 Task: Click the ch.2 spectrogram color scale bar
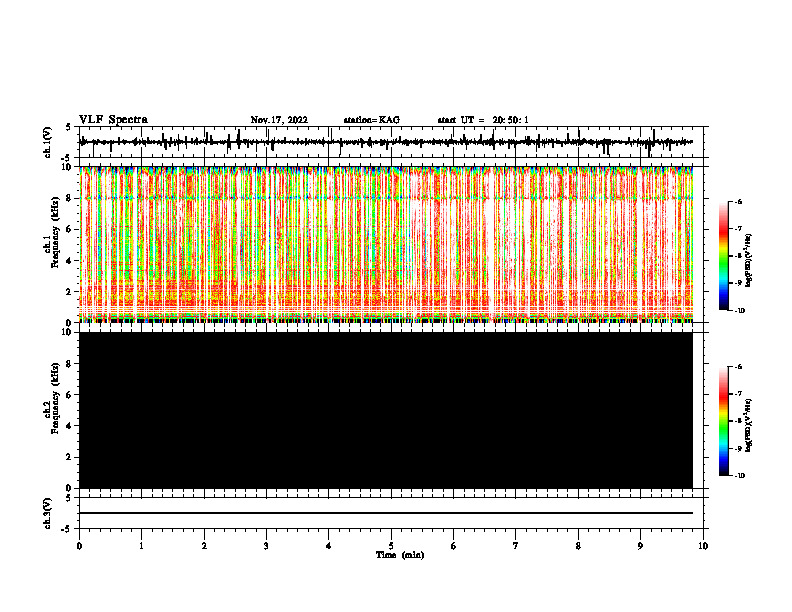724,421
